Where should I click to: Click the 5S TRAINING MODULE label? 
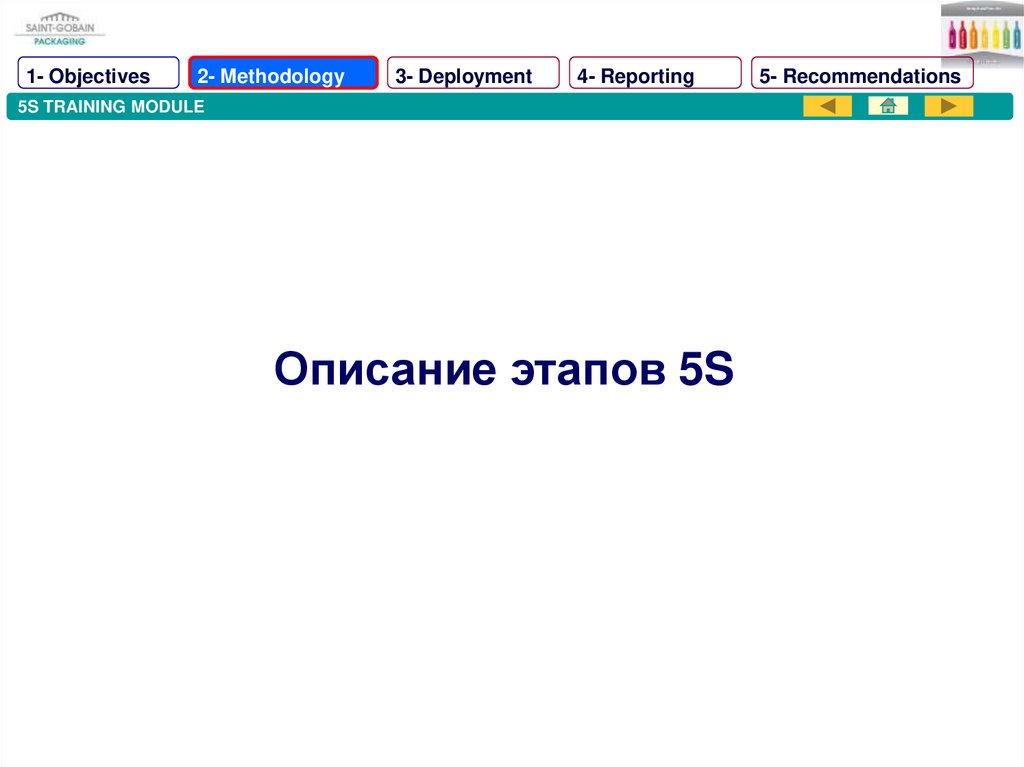coord(111,106)
